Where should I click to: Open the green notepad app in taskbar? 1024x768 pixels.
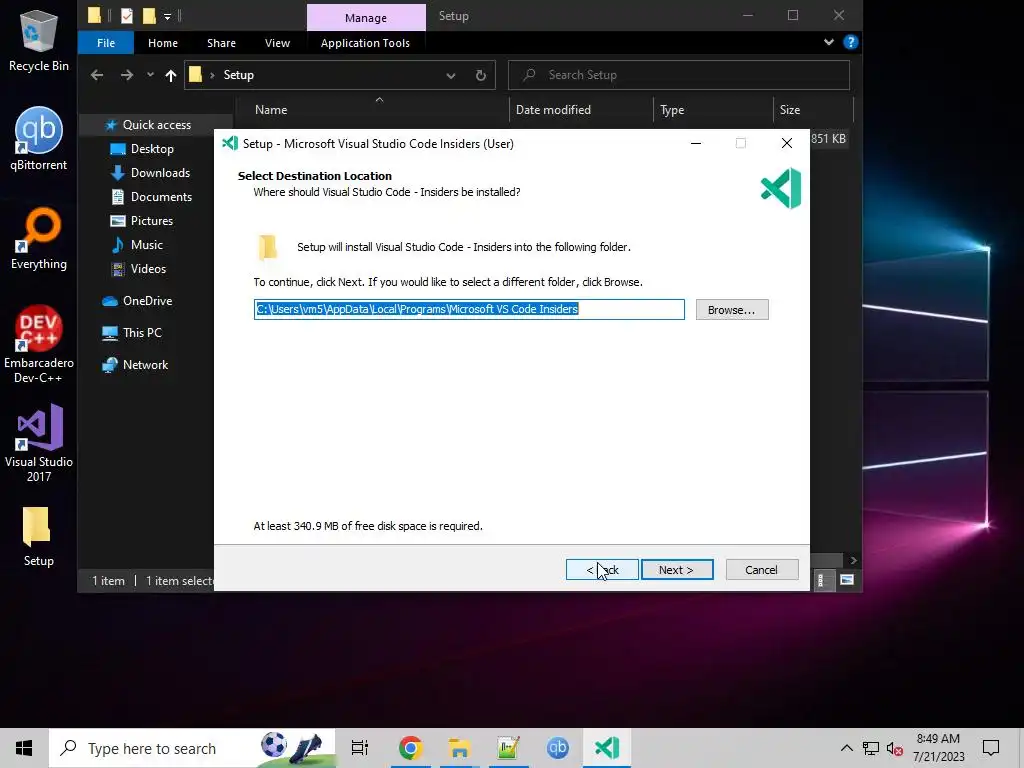pos(508,748)
